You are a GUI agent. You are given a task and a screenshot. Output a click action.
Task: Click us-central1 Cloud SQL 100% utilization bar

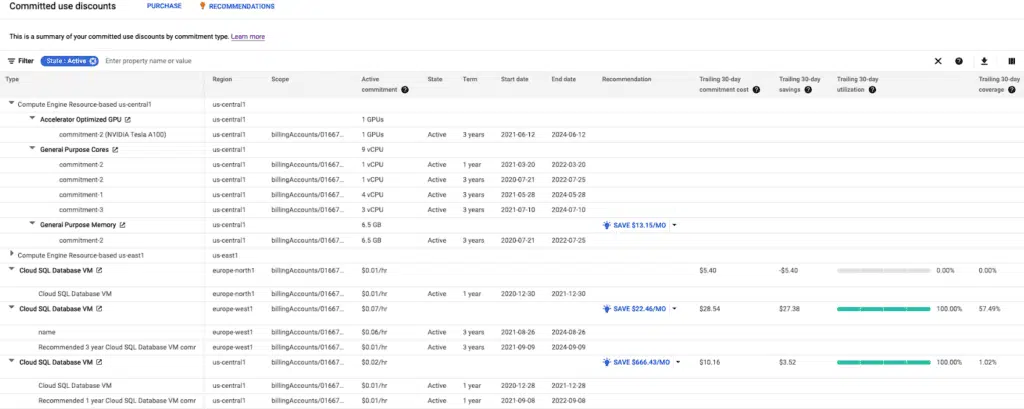point(884,362)
